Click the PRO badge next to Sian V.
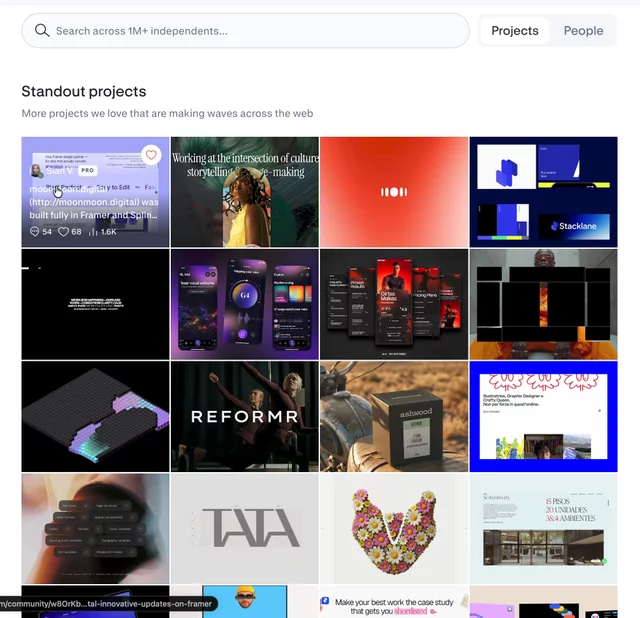Viewport: 640px width, 618px height. pos(87,170)
